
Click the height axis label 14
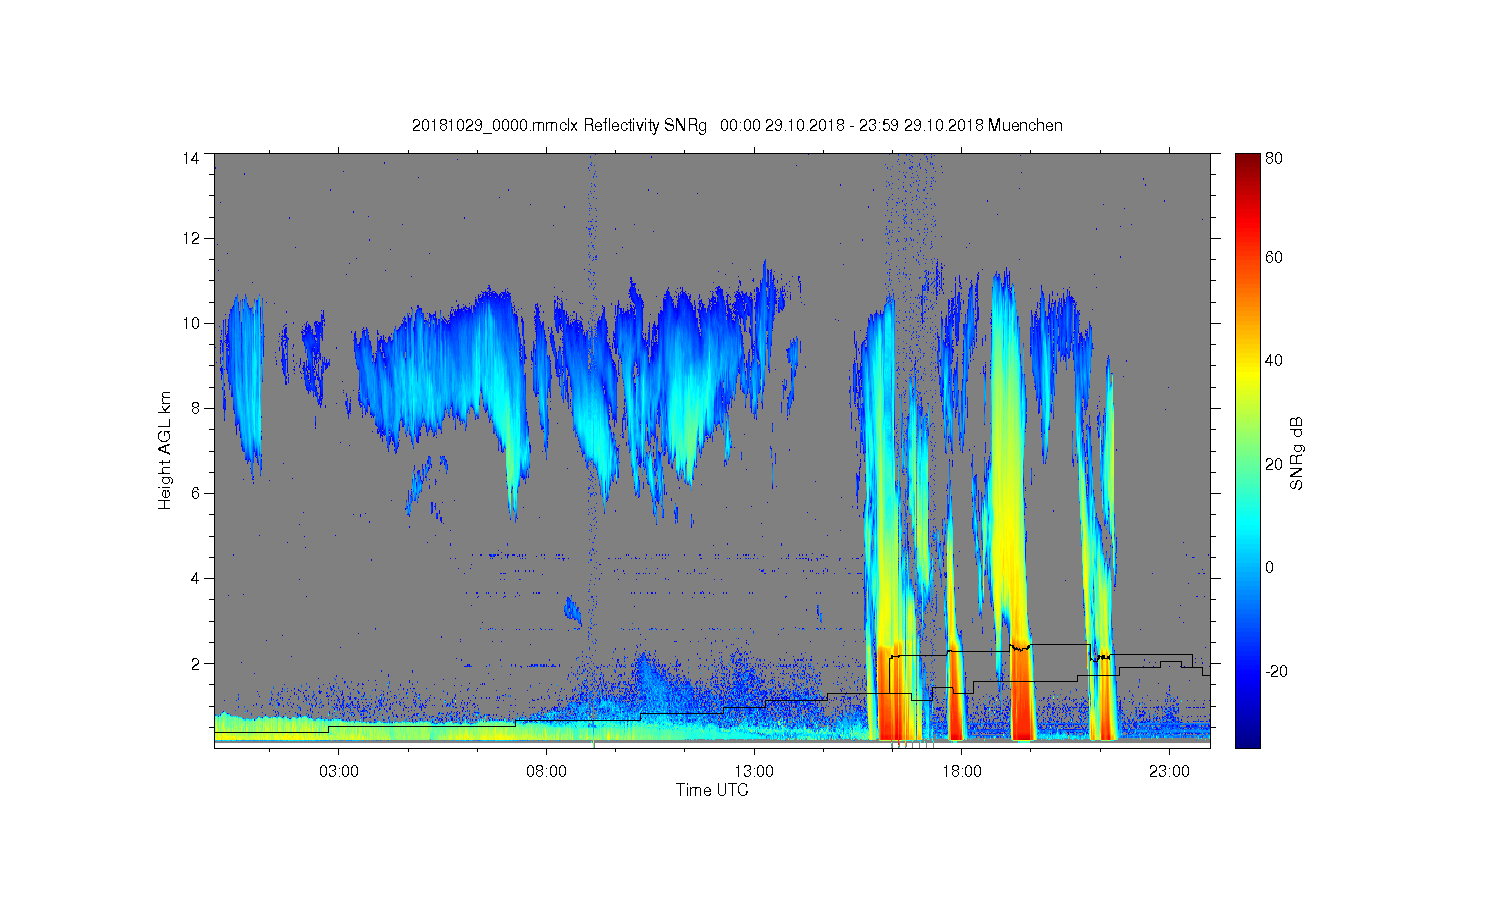[x=191, y=158]
